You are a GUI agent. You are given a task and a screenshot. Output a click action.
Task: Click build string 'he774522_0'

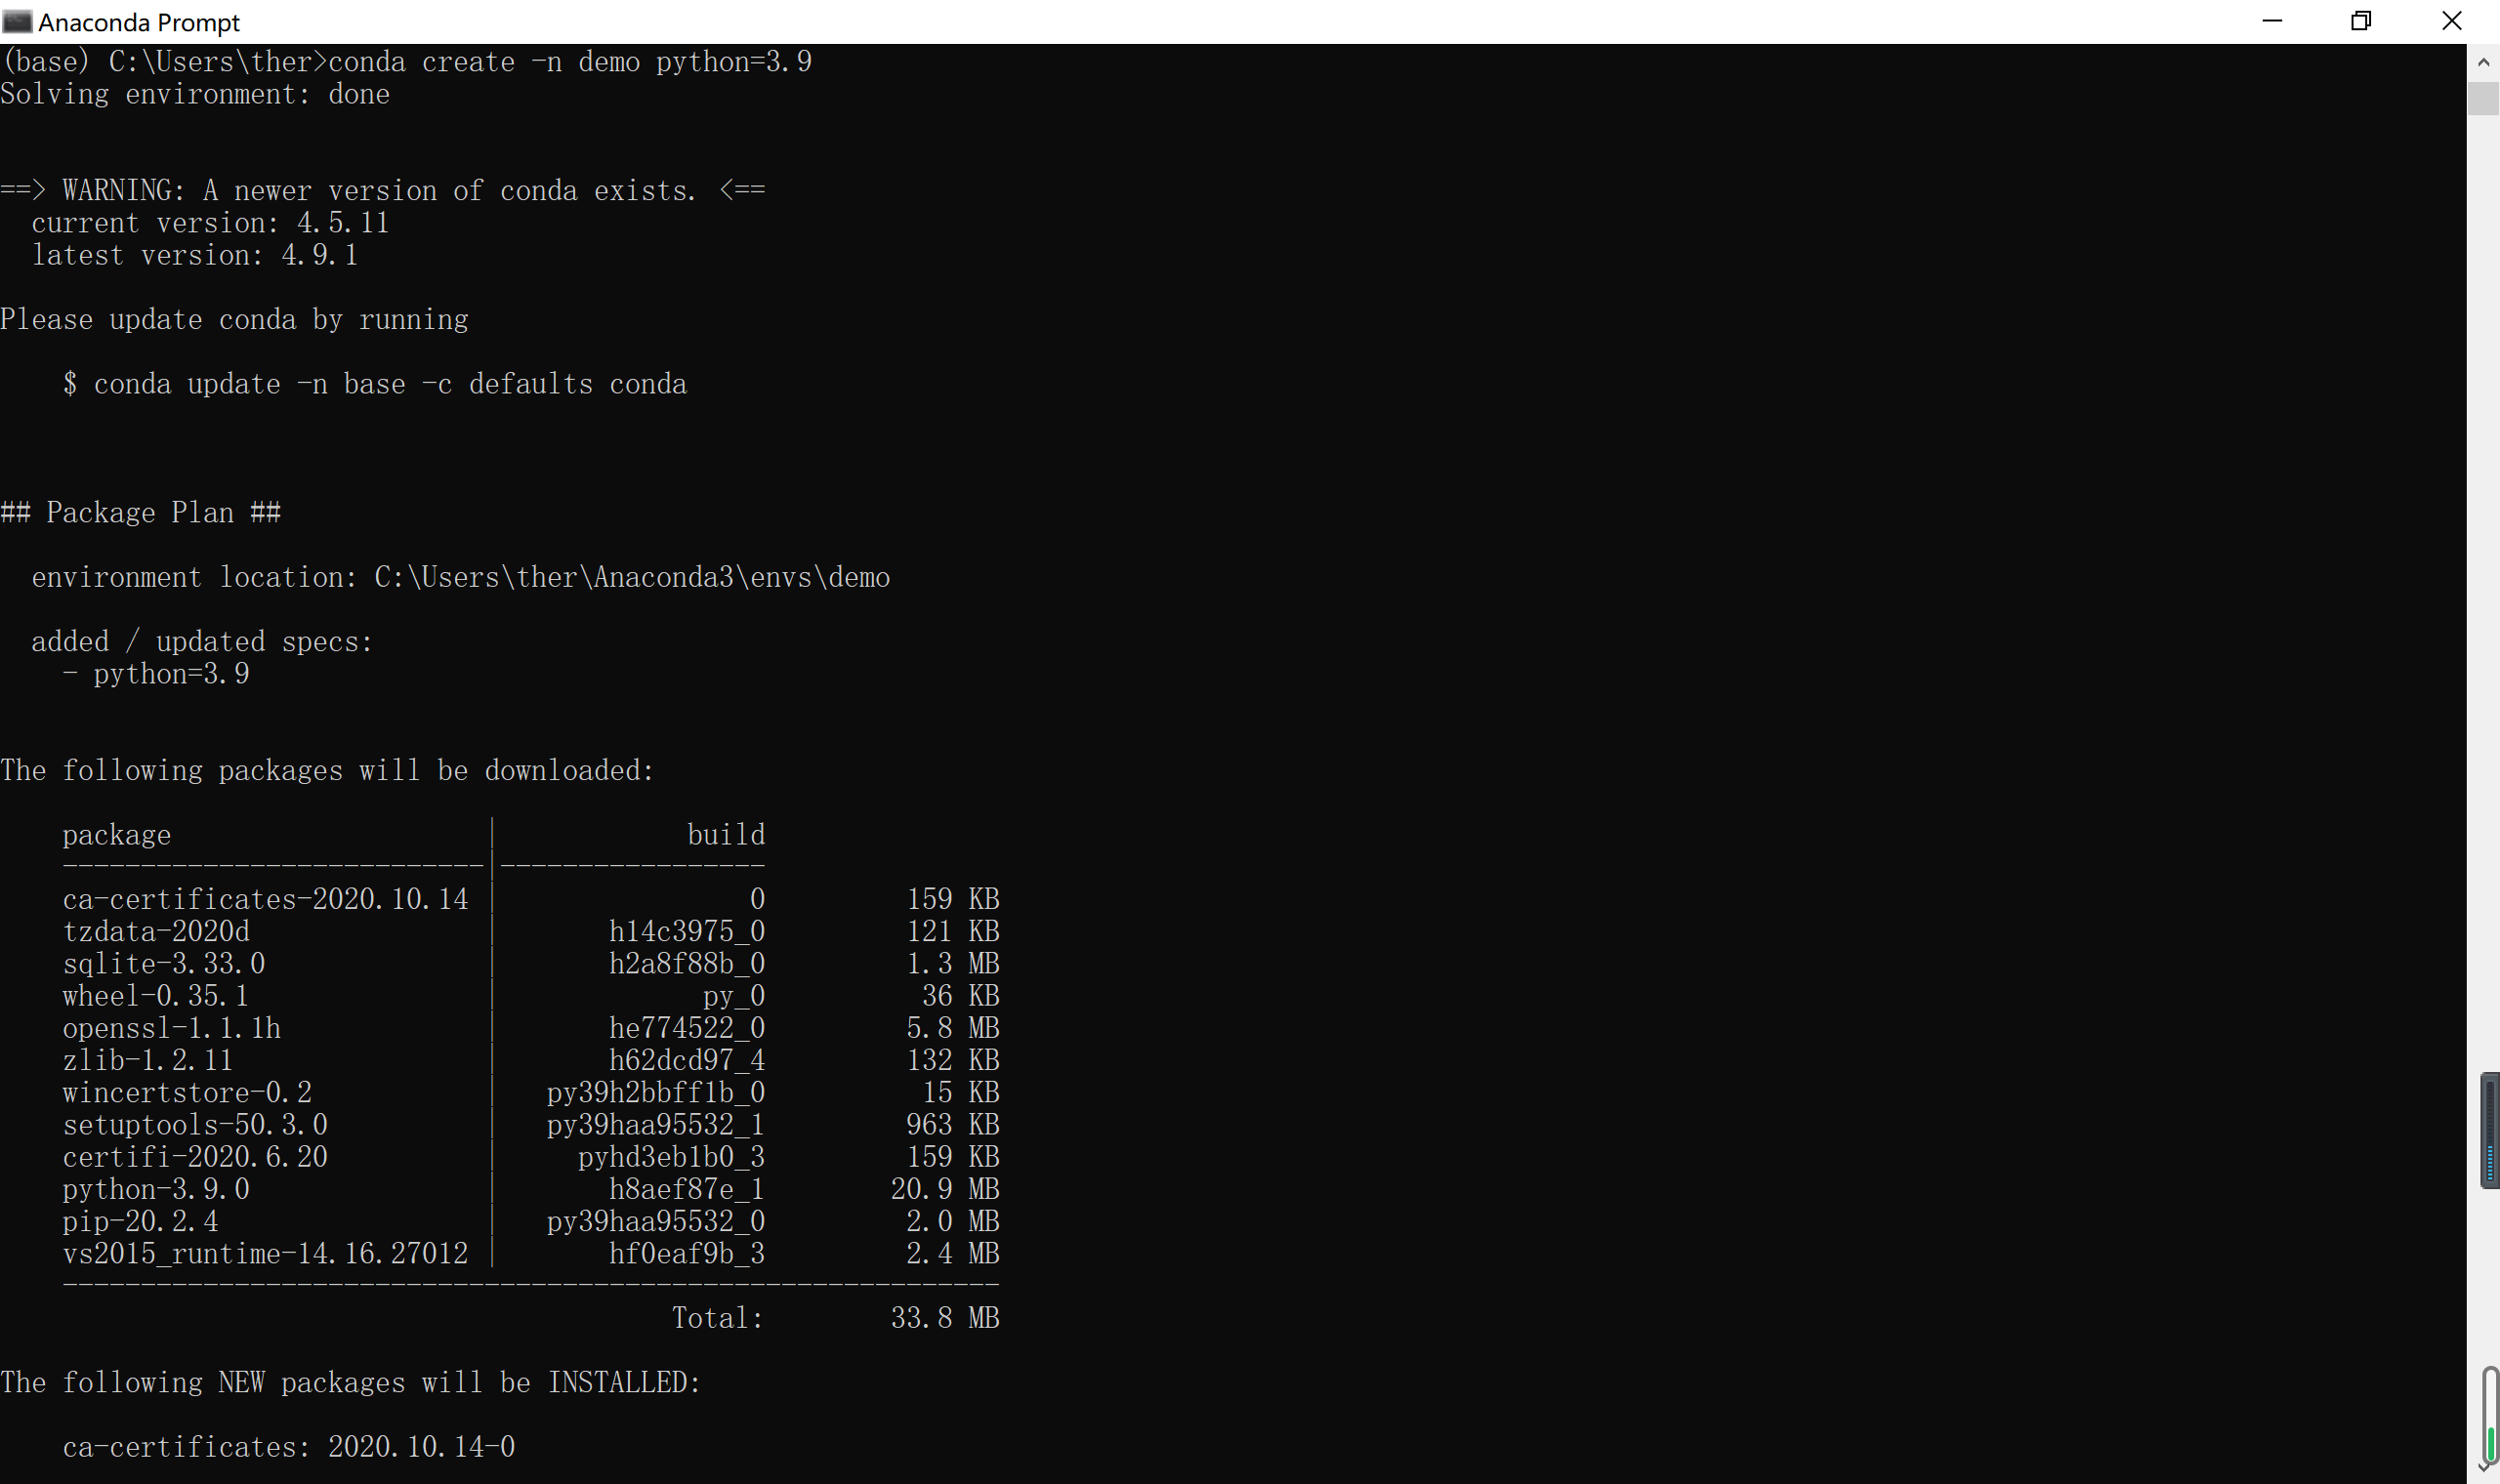click(687, 1028)
